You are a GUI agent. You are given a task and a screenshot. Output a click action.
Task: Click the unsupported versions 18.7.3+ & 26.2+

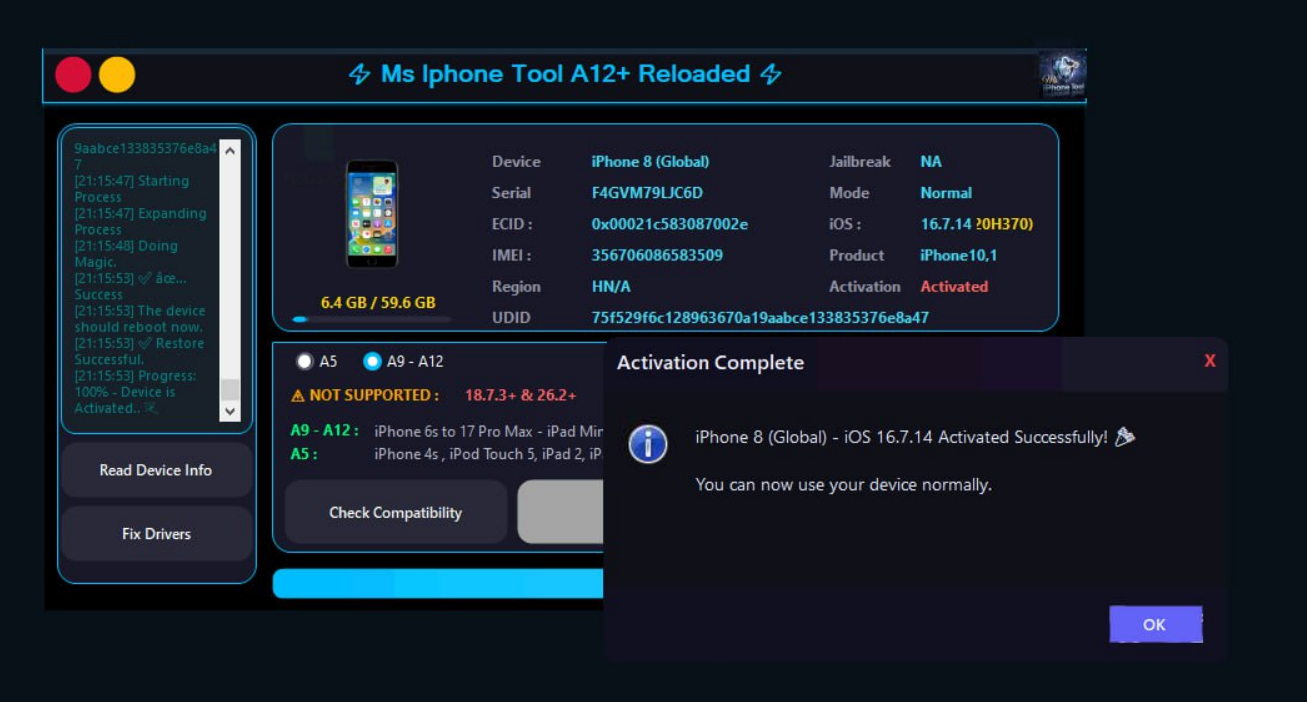pos(520,395)
